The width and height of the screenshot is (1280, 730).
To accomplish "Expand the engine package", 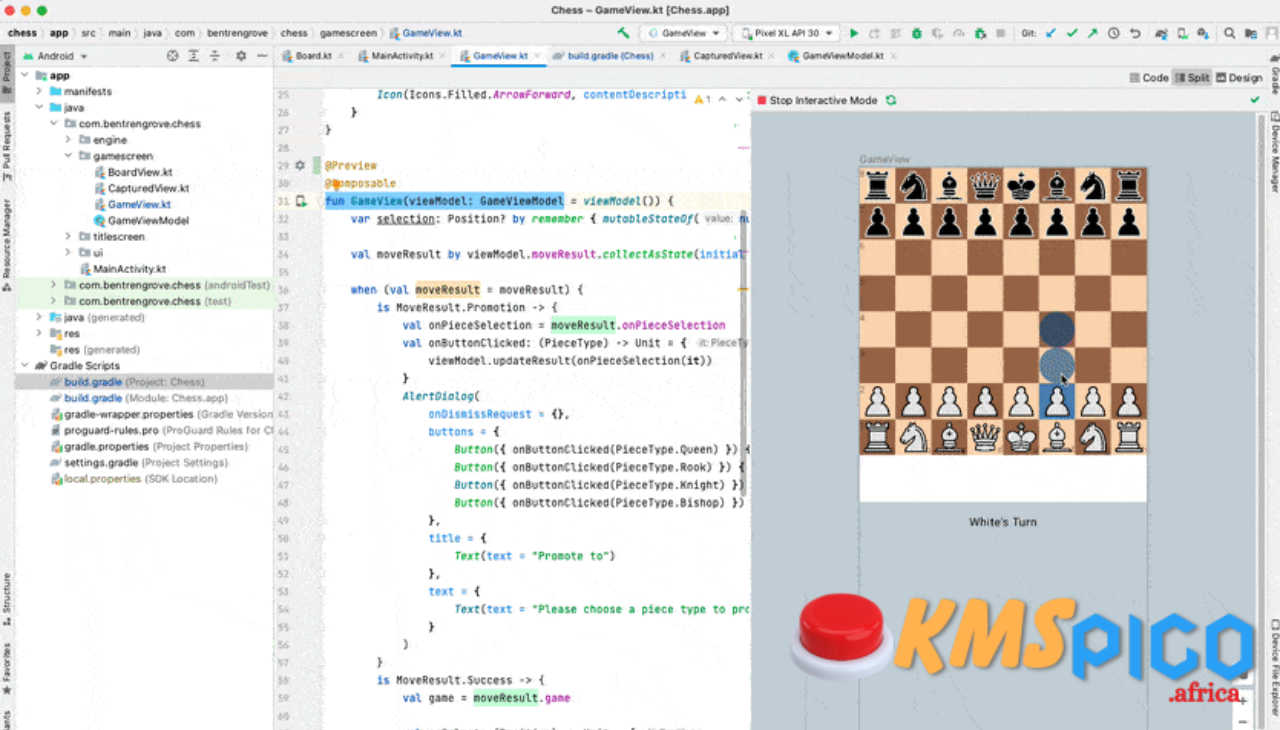I will [x=68, y=140].
